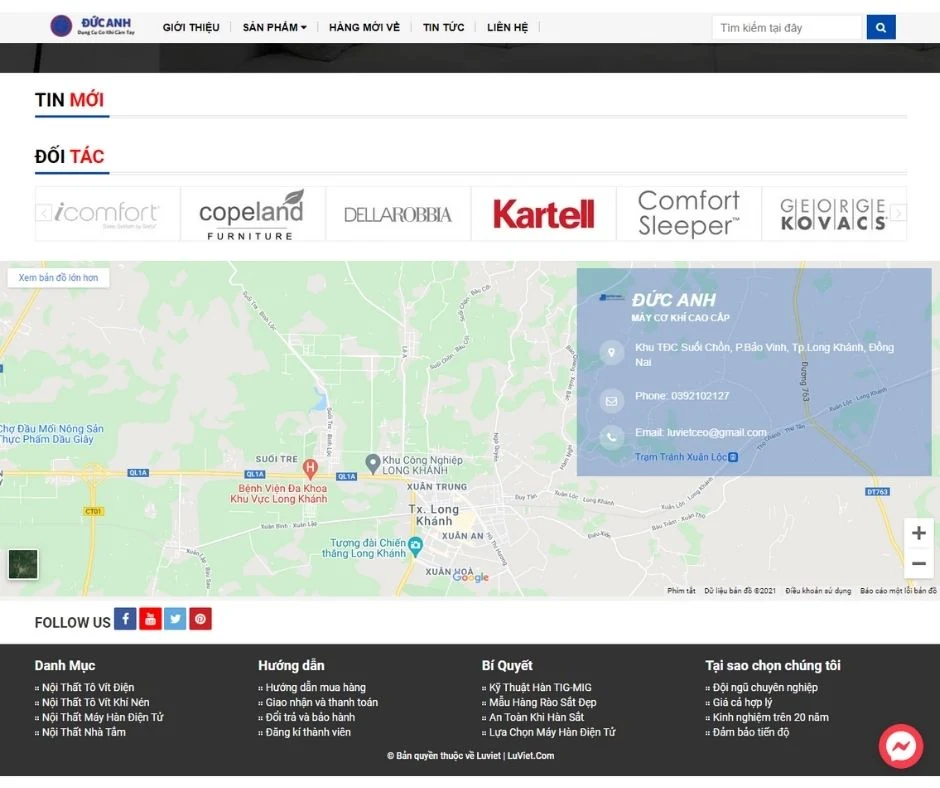Open the Messenger chat bubble
This screenshot has height=788, width=940.
[x=900, y=747]
